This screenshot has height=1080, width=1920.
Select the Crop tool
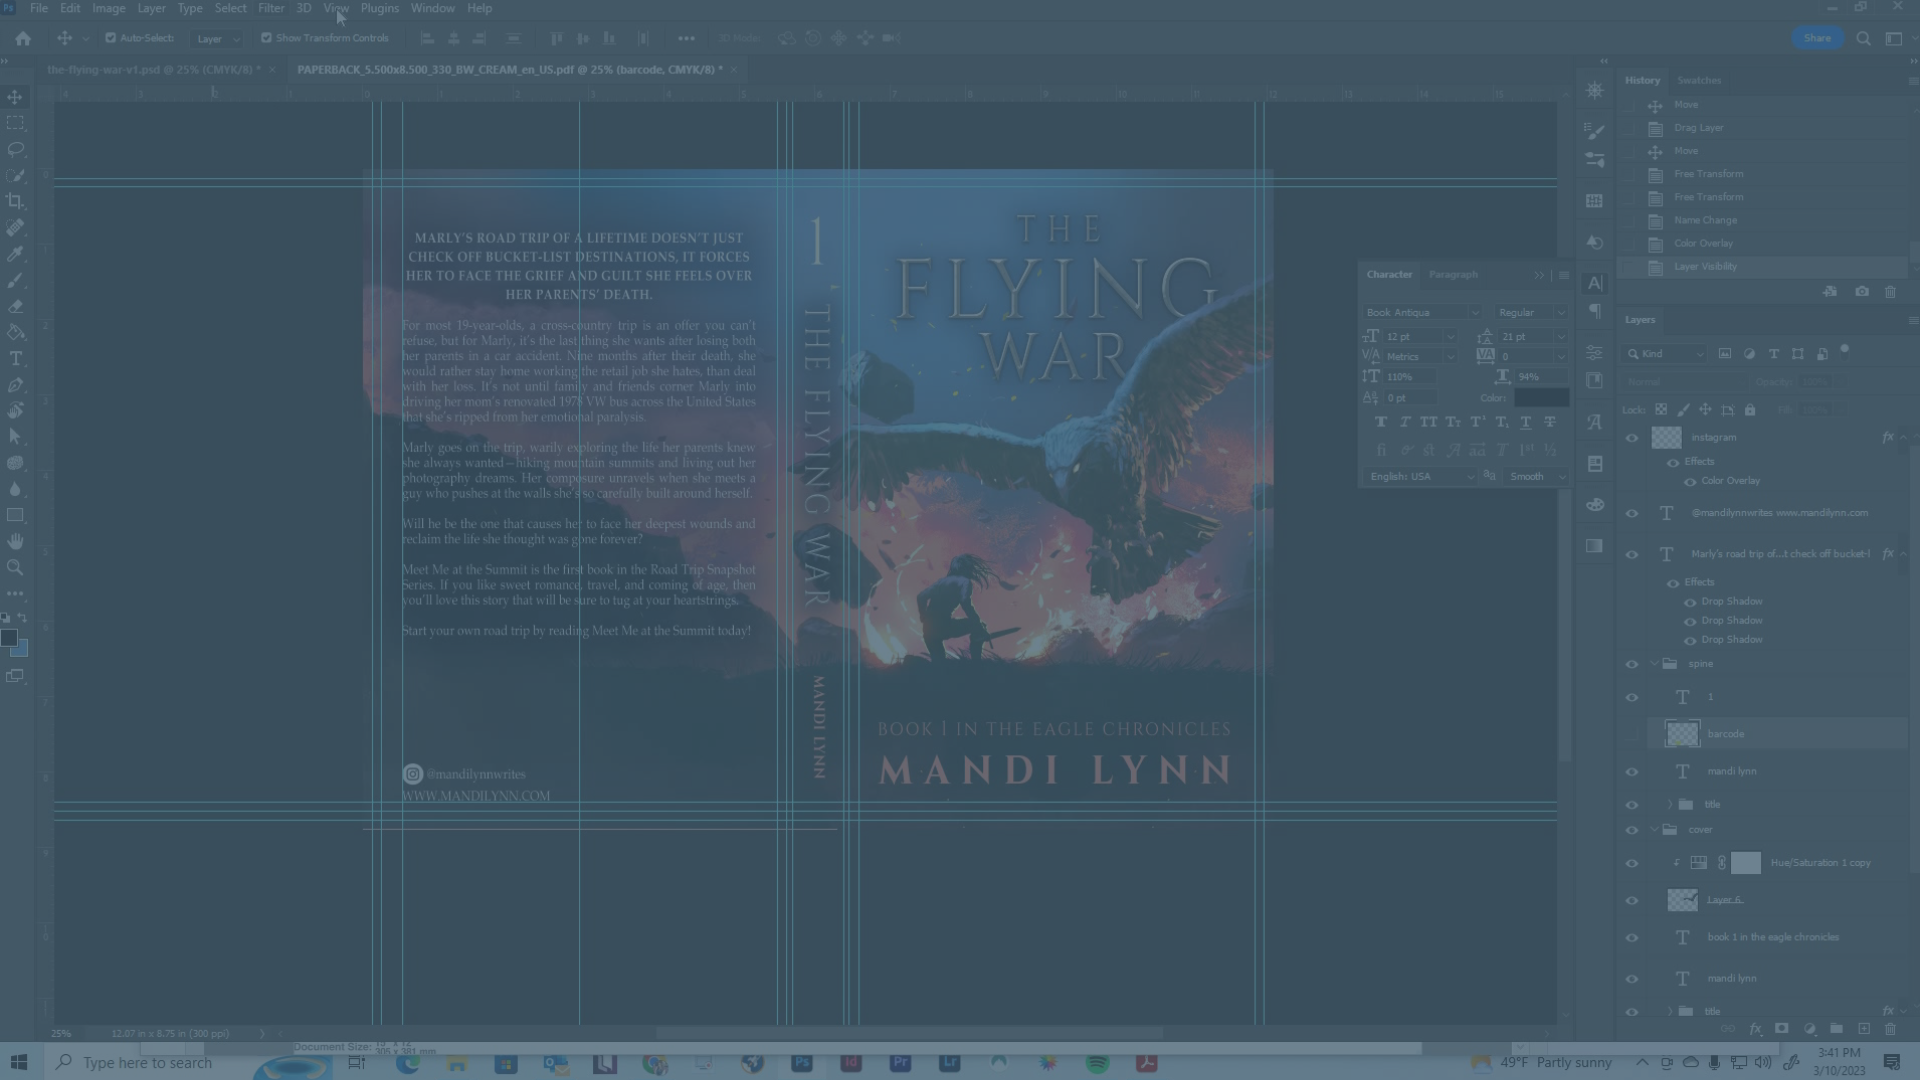15,201
